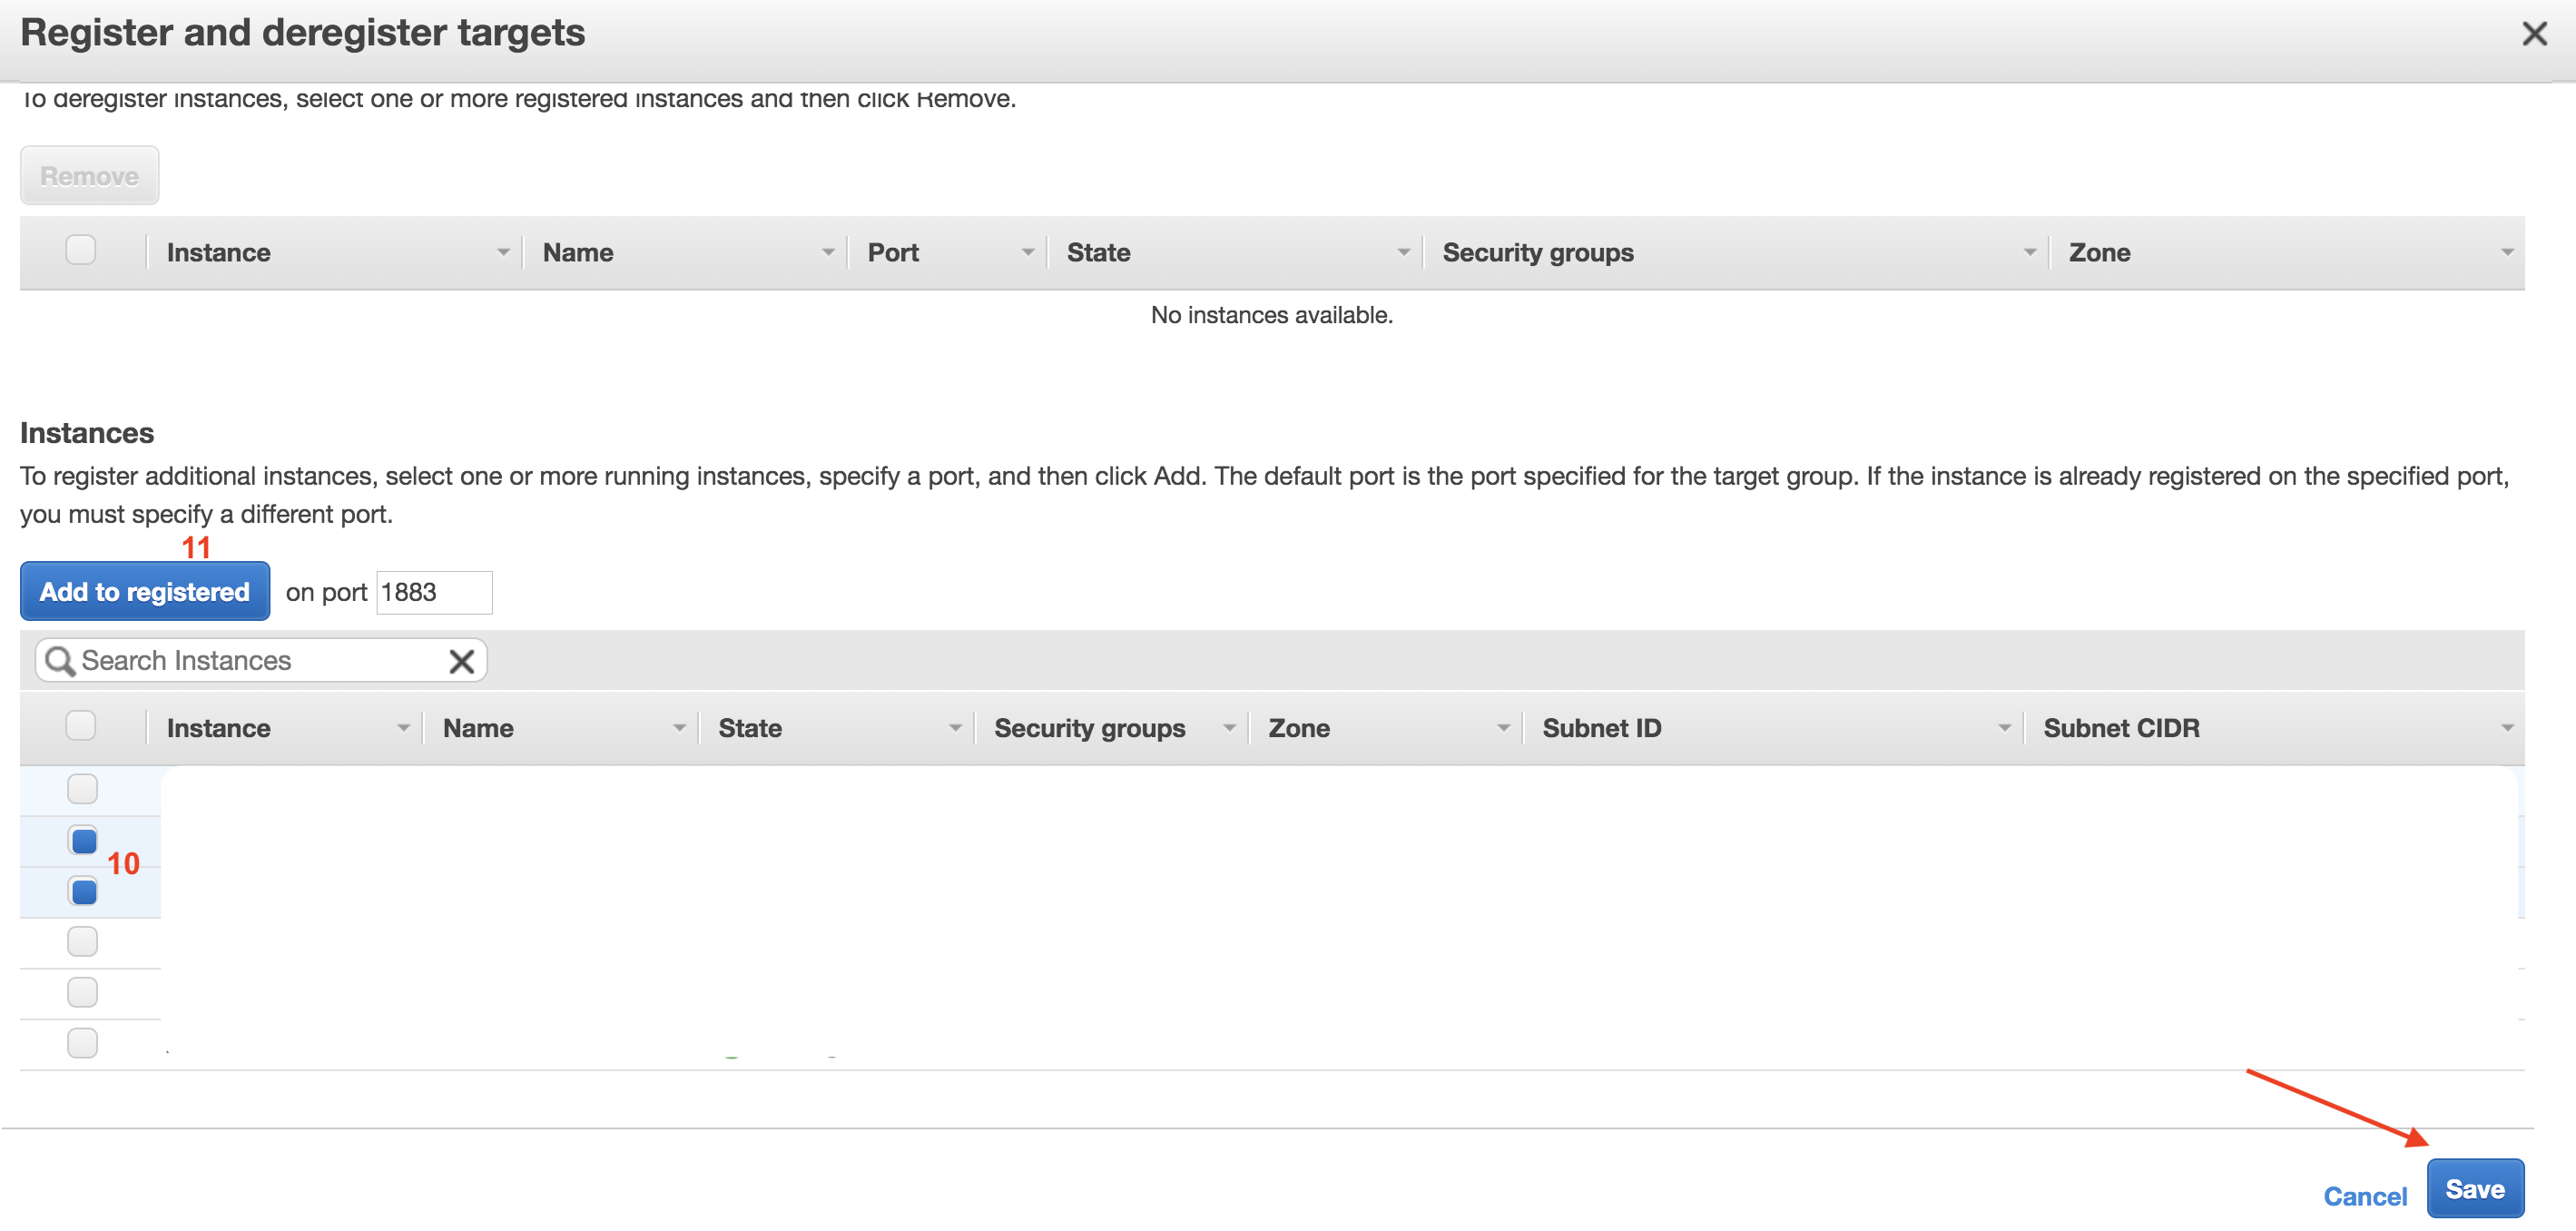Clear the Search Instances field with X icon

[x=461, y=661]
